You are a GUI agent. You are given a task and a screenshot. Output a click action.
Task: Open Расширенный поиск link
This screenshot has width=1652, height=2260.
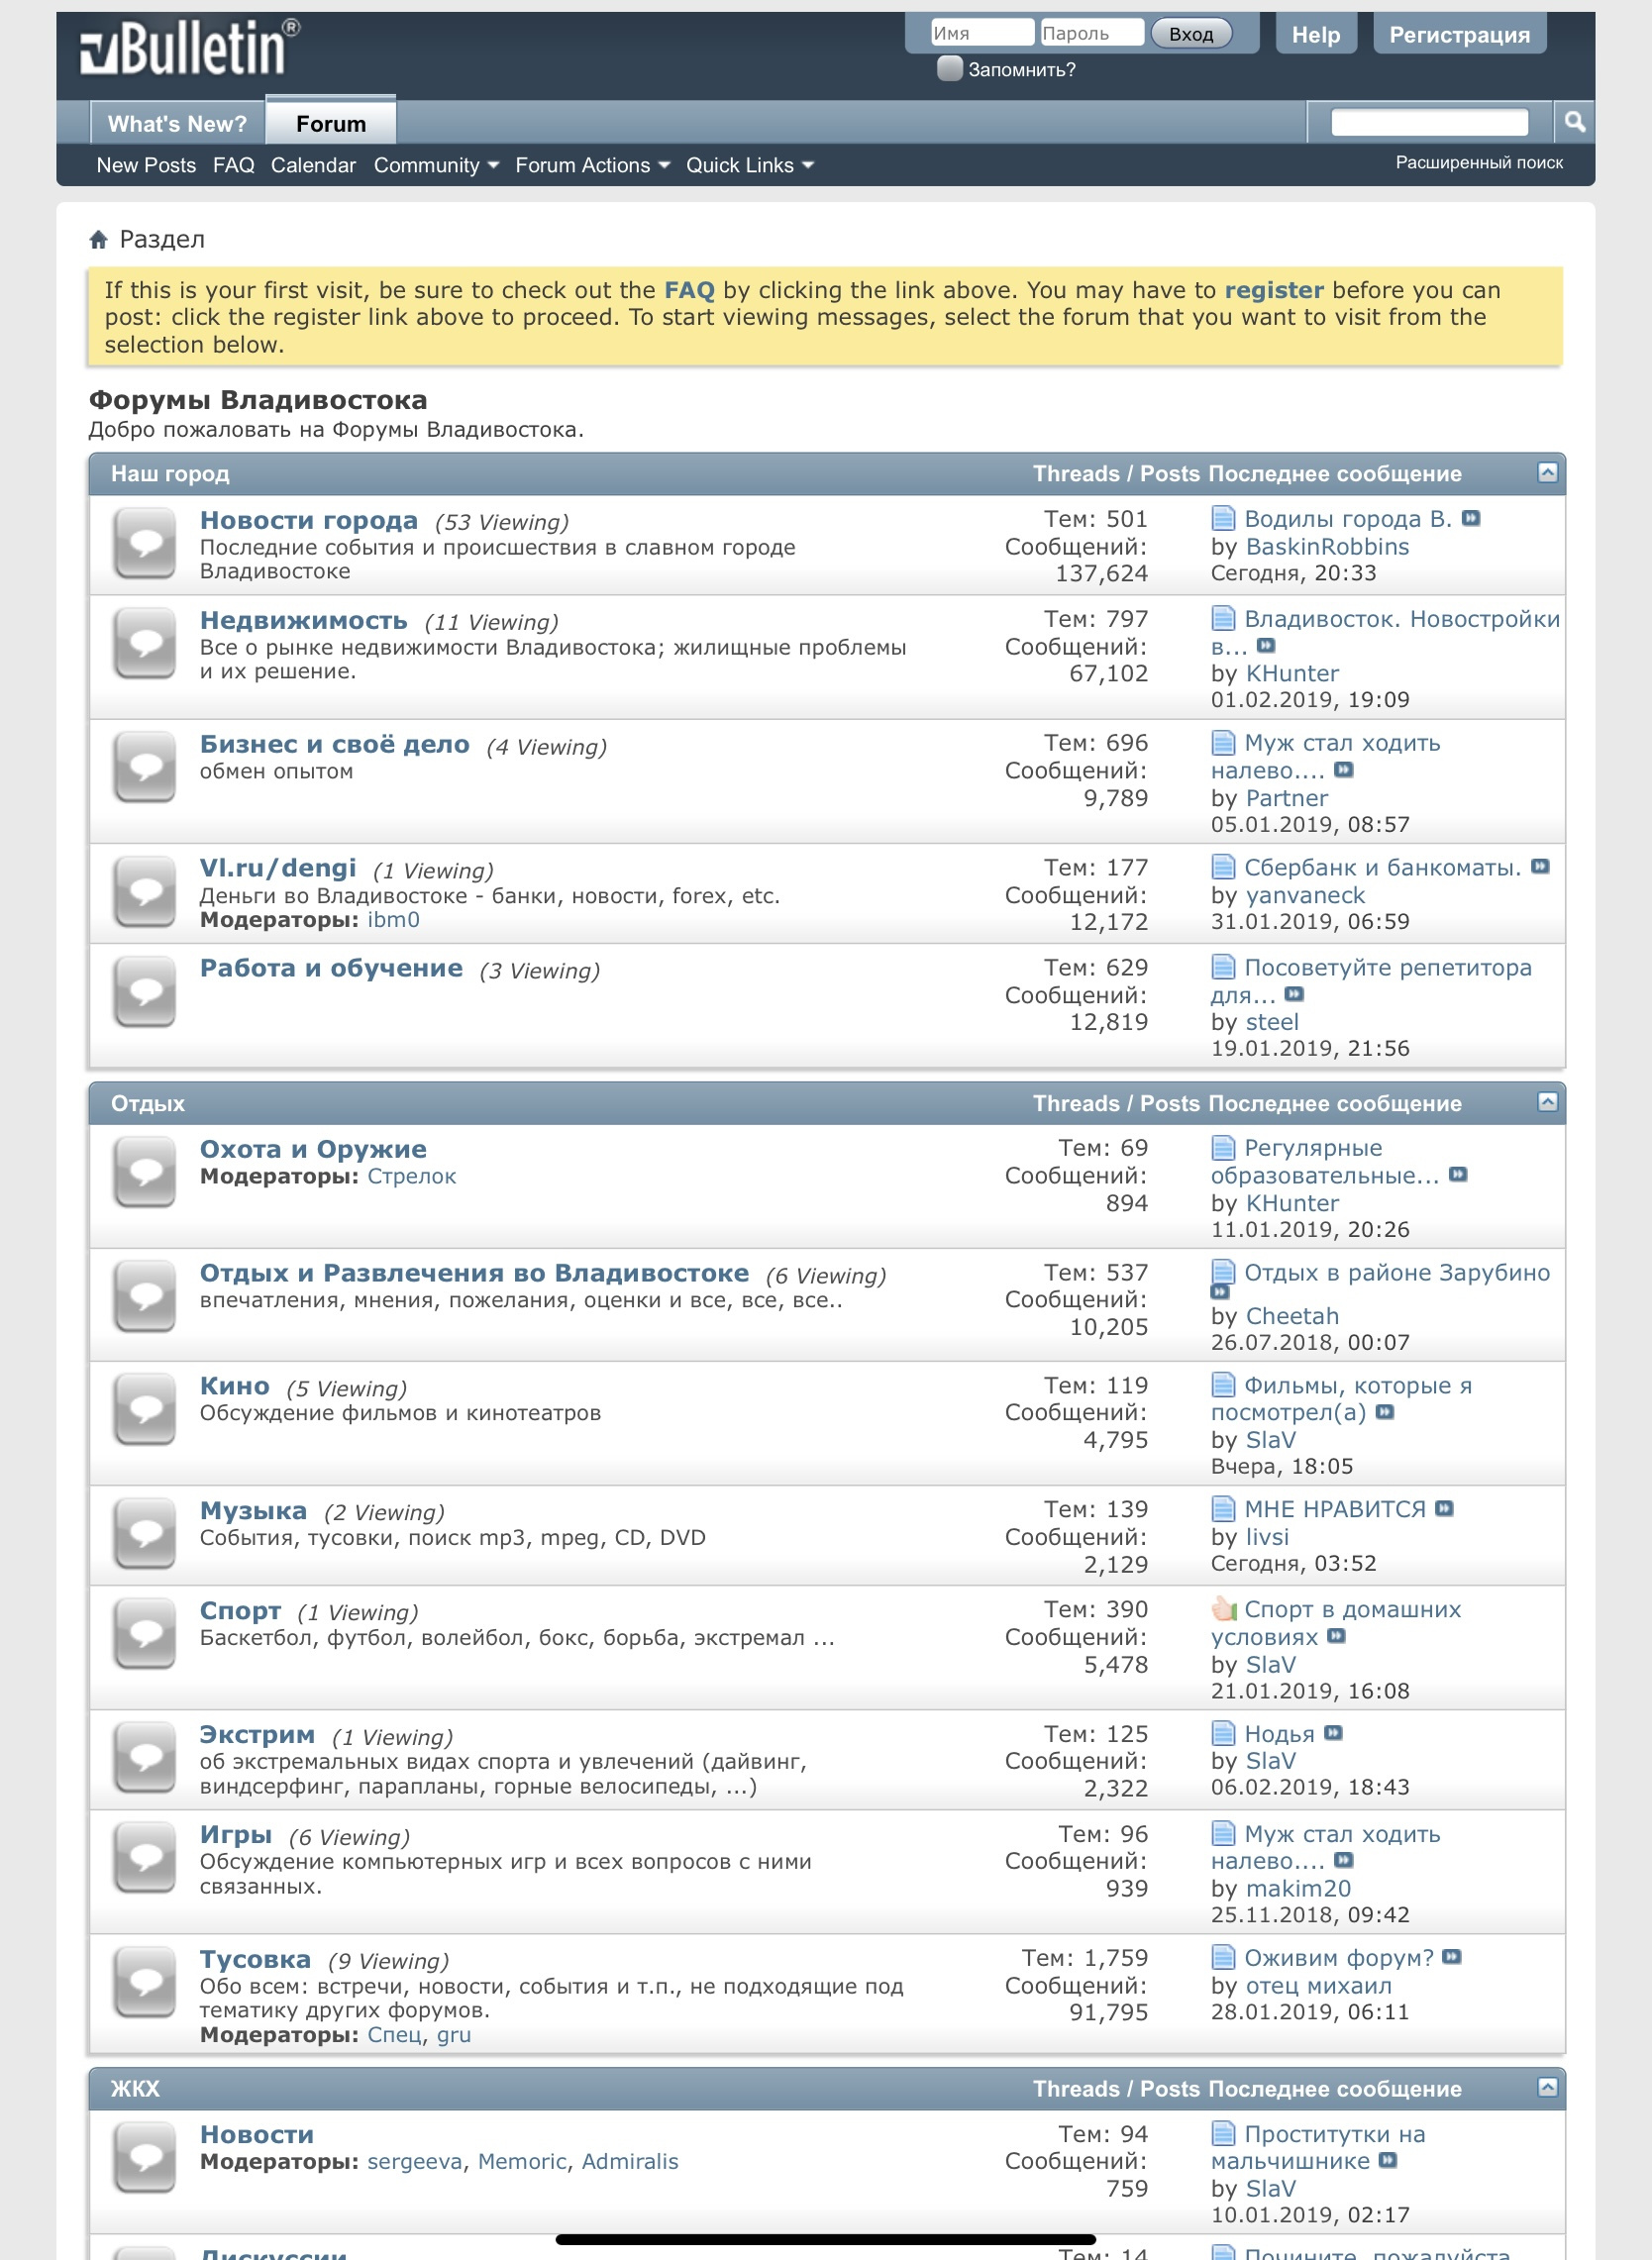(1479, 162)
